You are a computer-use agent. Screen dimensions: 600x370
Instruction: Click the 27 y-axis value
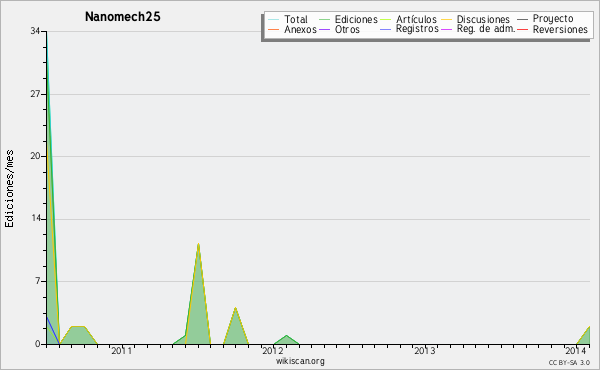click(x=35, y=94)
